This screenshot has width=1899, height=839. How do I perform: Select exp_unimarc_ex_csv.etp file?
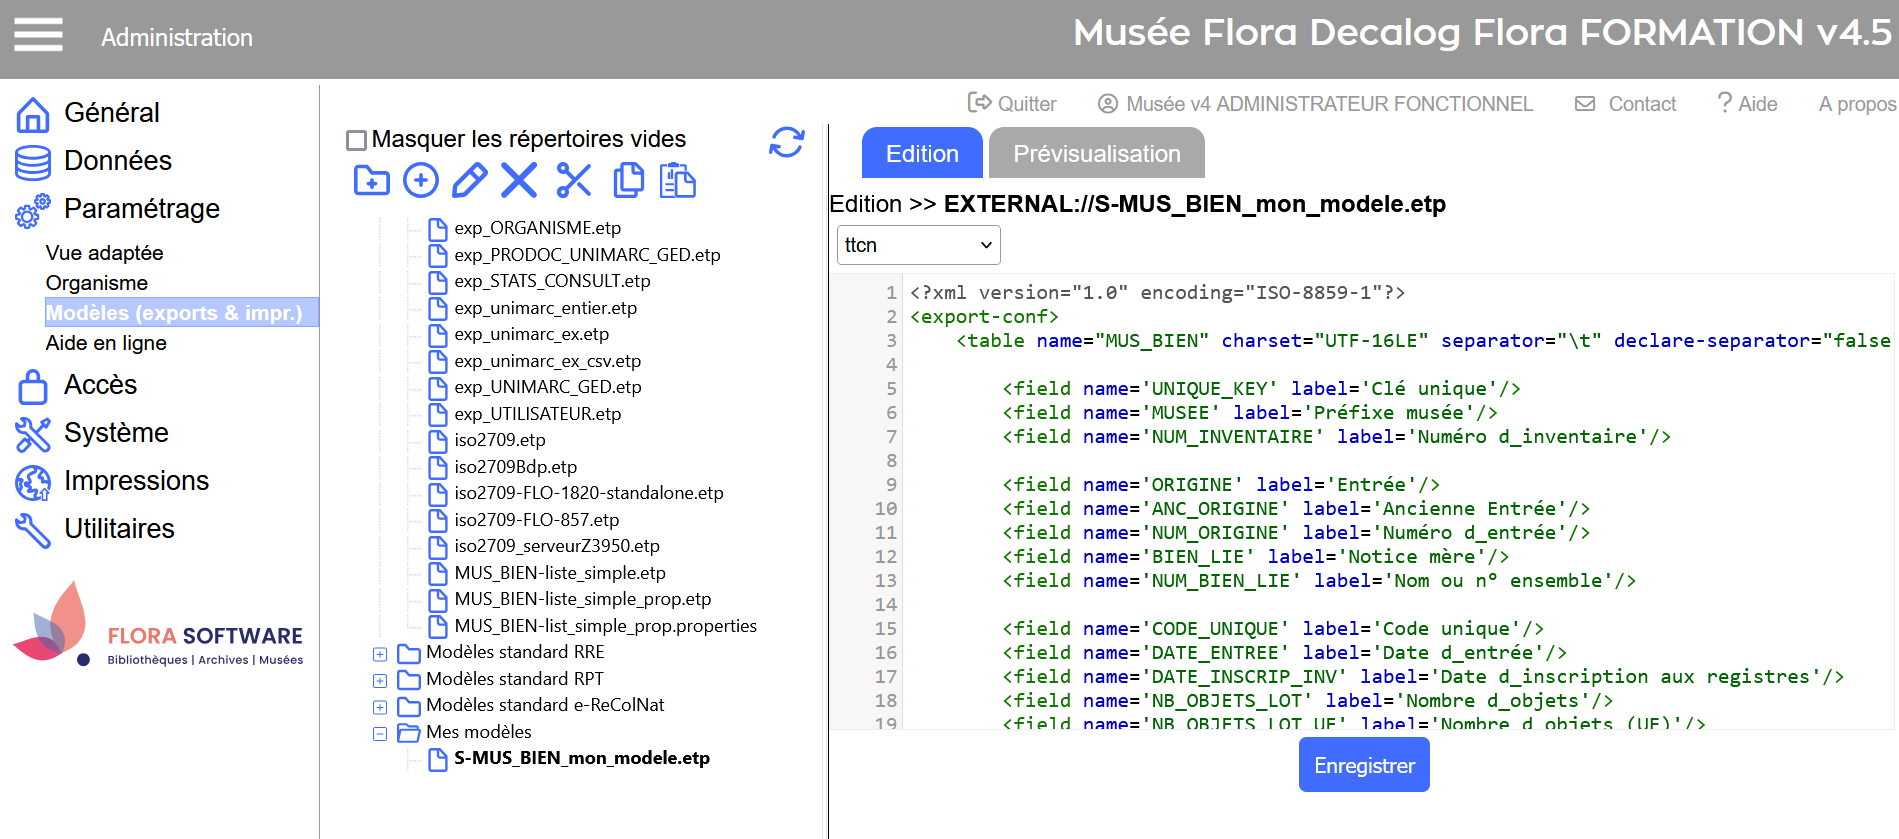point(547,362)
